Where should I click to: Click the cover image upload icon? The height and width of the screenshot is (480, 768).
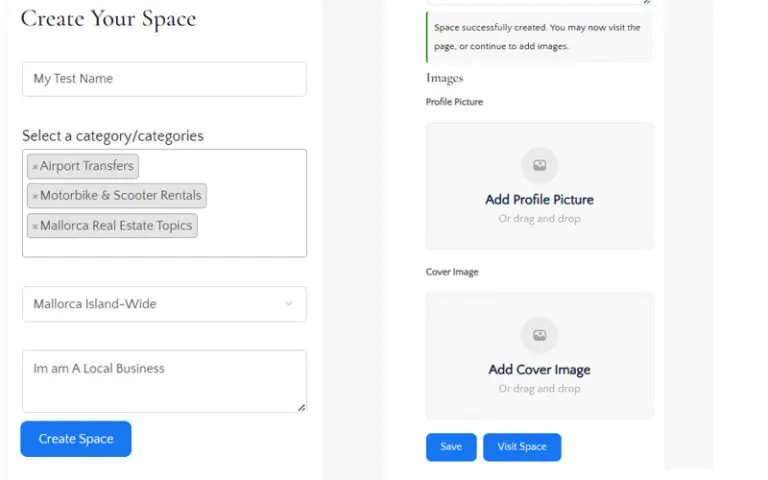[x=539, y=335]
